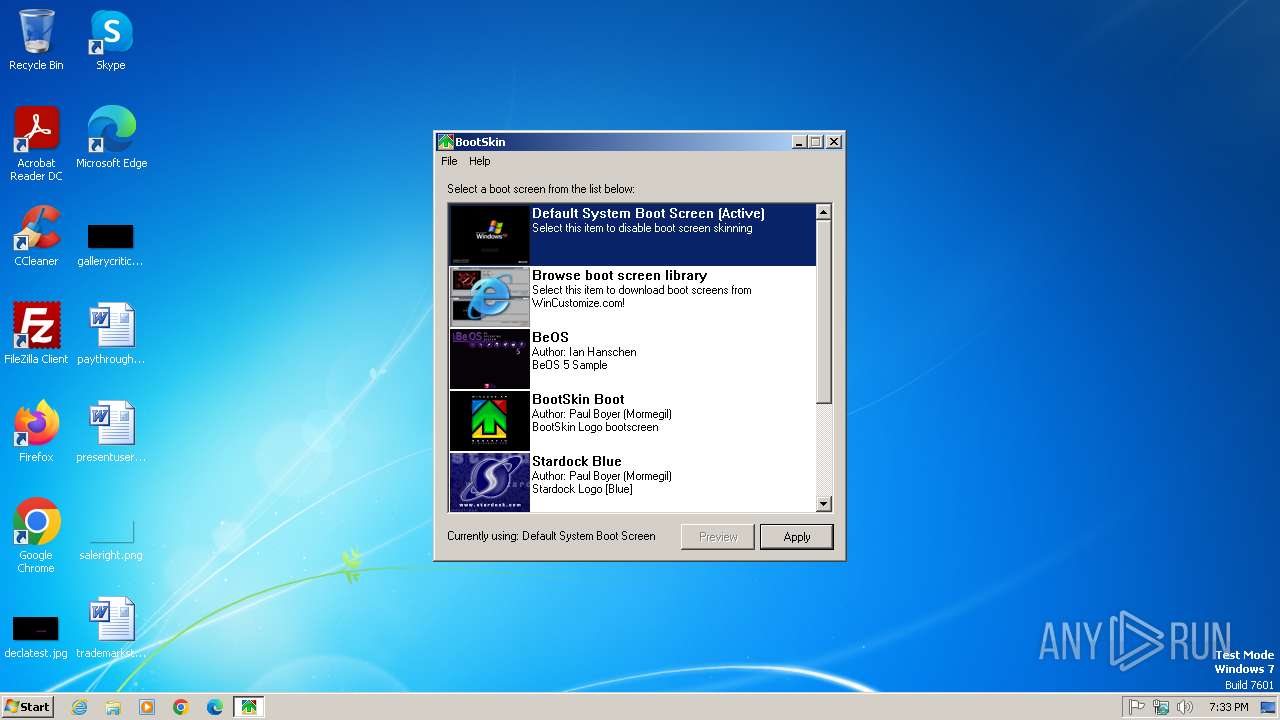Select the paythrough Word document icon
Screen dimensions: 1280x720
coord(111,334)
